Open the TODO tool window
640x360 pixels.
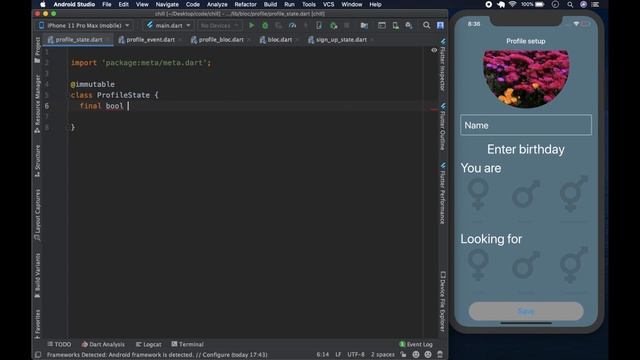click(60, 344)
